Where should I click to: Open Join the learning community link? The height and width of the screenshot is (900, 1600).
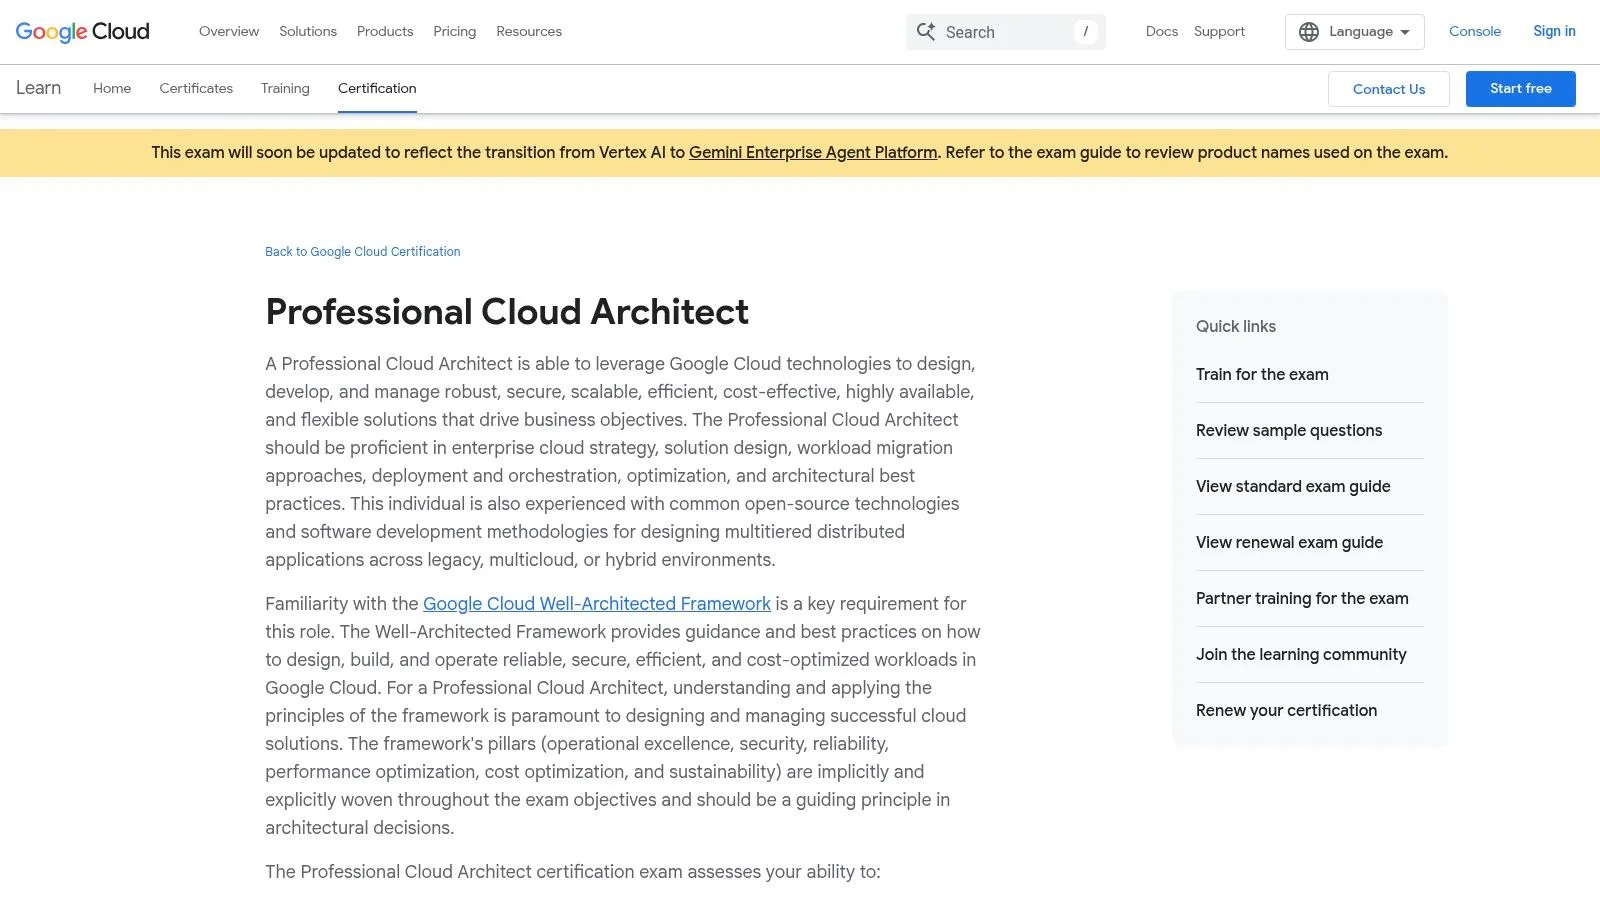[x=1301, y=655]
